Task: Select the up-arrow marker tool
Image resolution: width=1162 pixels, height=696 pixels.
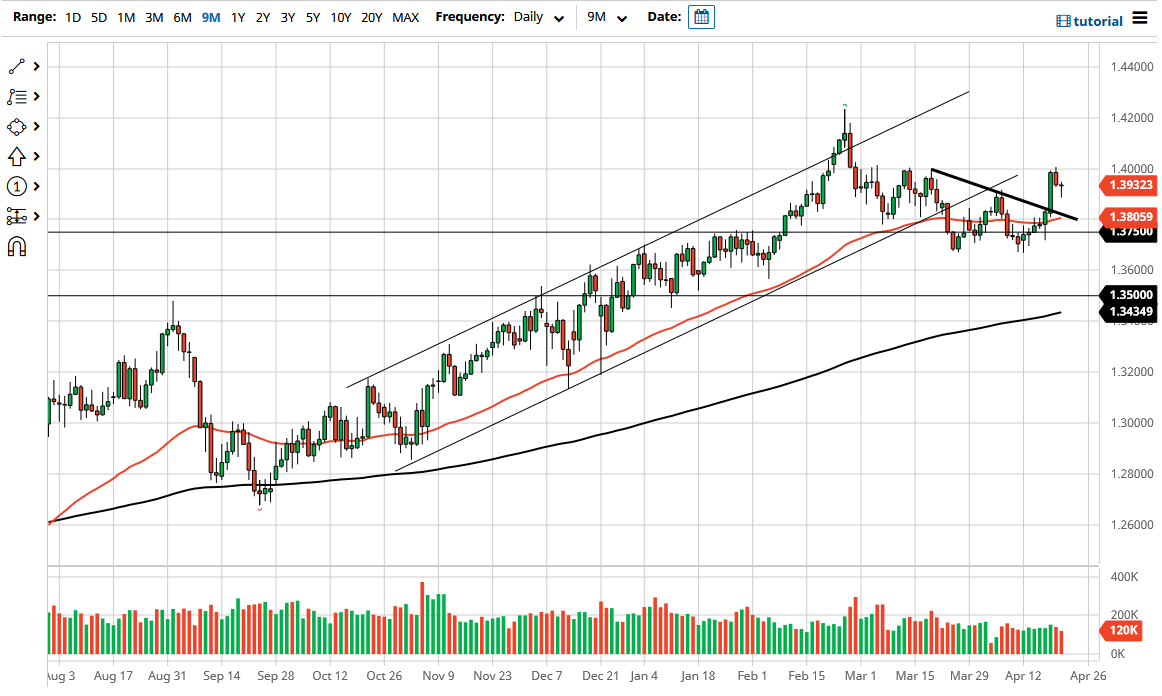Action: [x=16, y=156]
